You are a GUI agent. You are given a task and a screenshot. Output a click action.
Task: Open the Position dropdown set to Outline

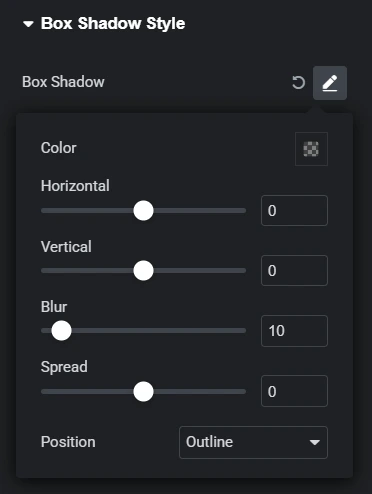click(253, 442)
